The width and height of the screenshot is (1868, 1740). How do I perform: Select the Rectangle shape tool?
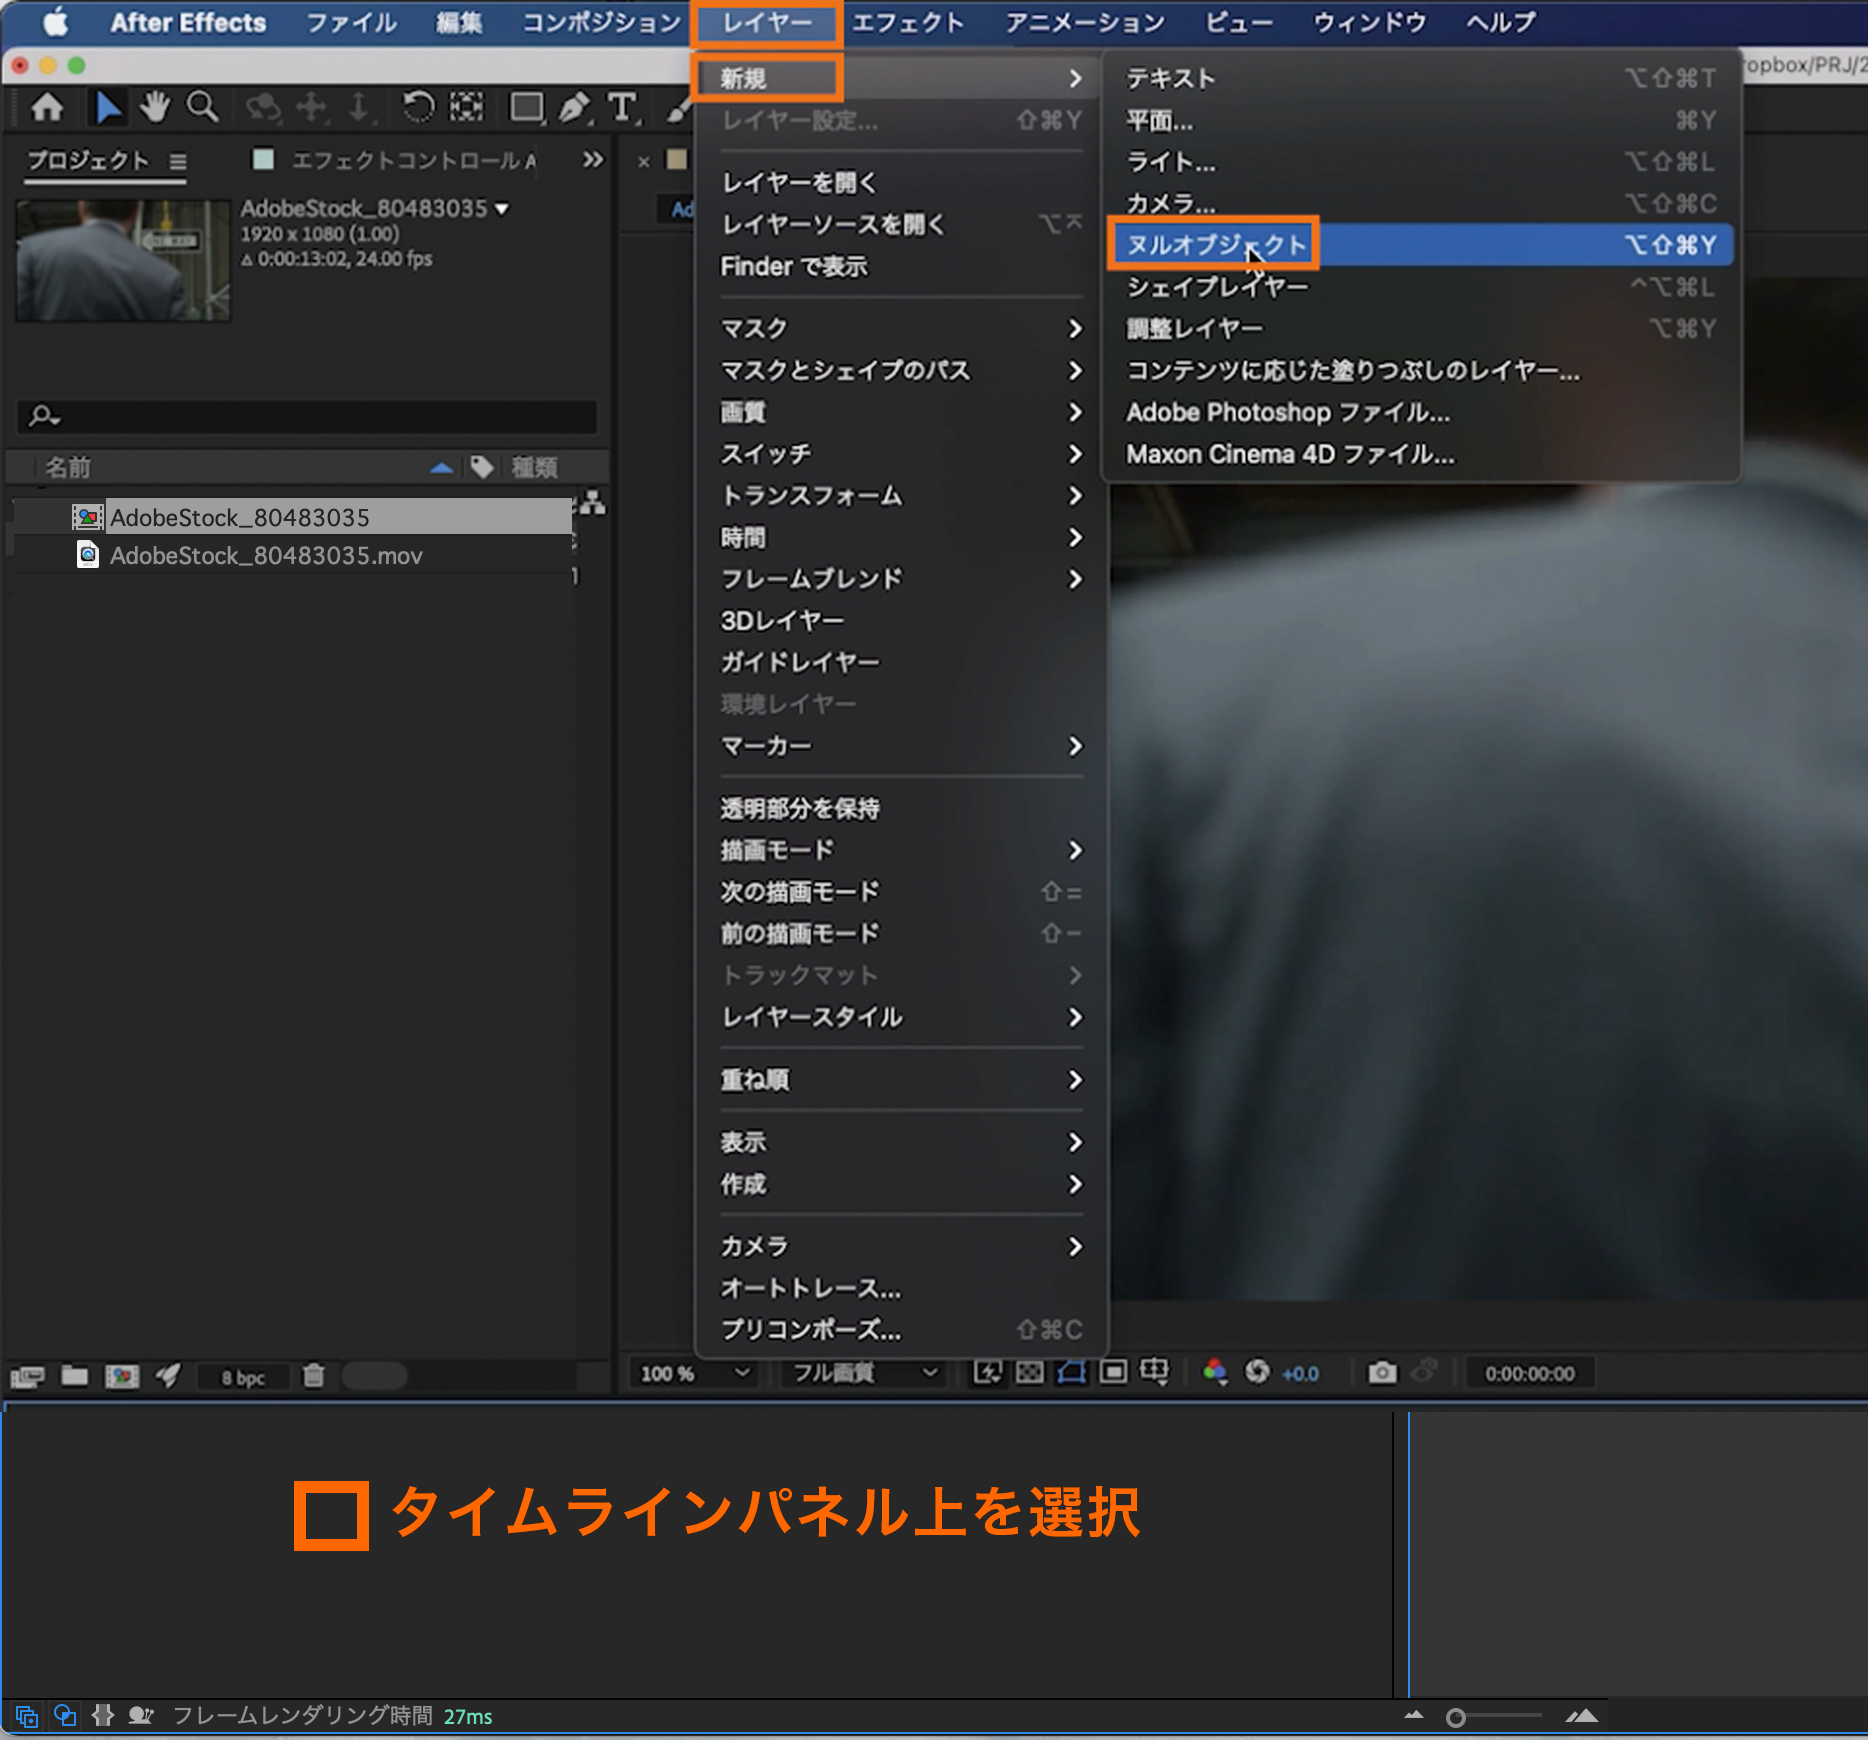pyautogui.click(x=526, y=107)
